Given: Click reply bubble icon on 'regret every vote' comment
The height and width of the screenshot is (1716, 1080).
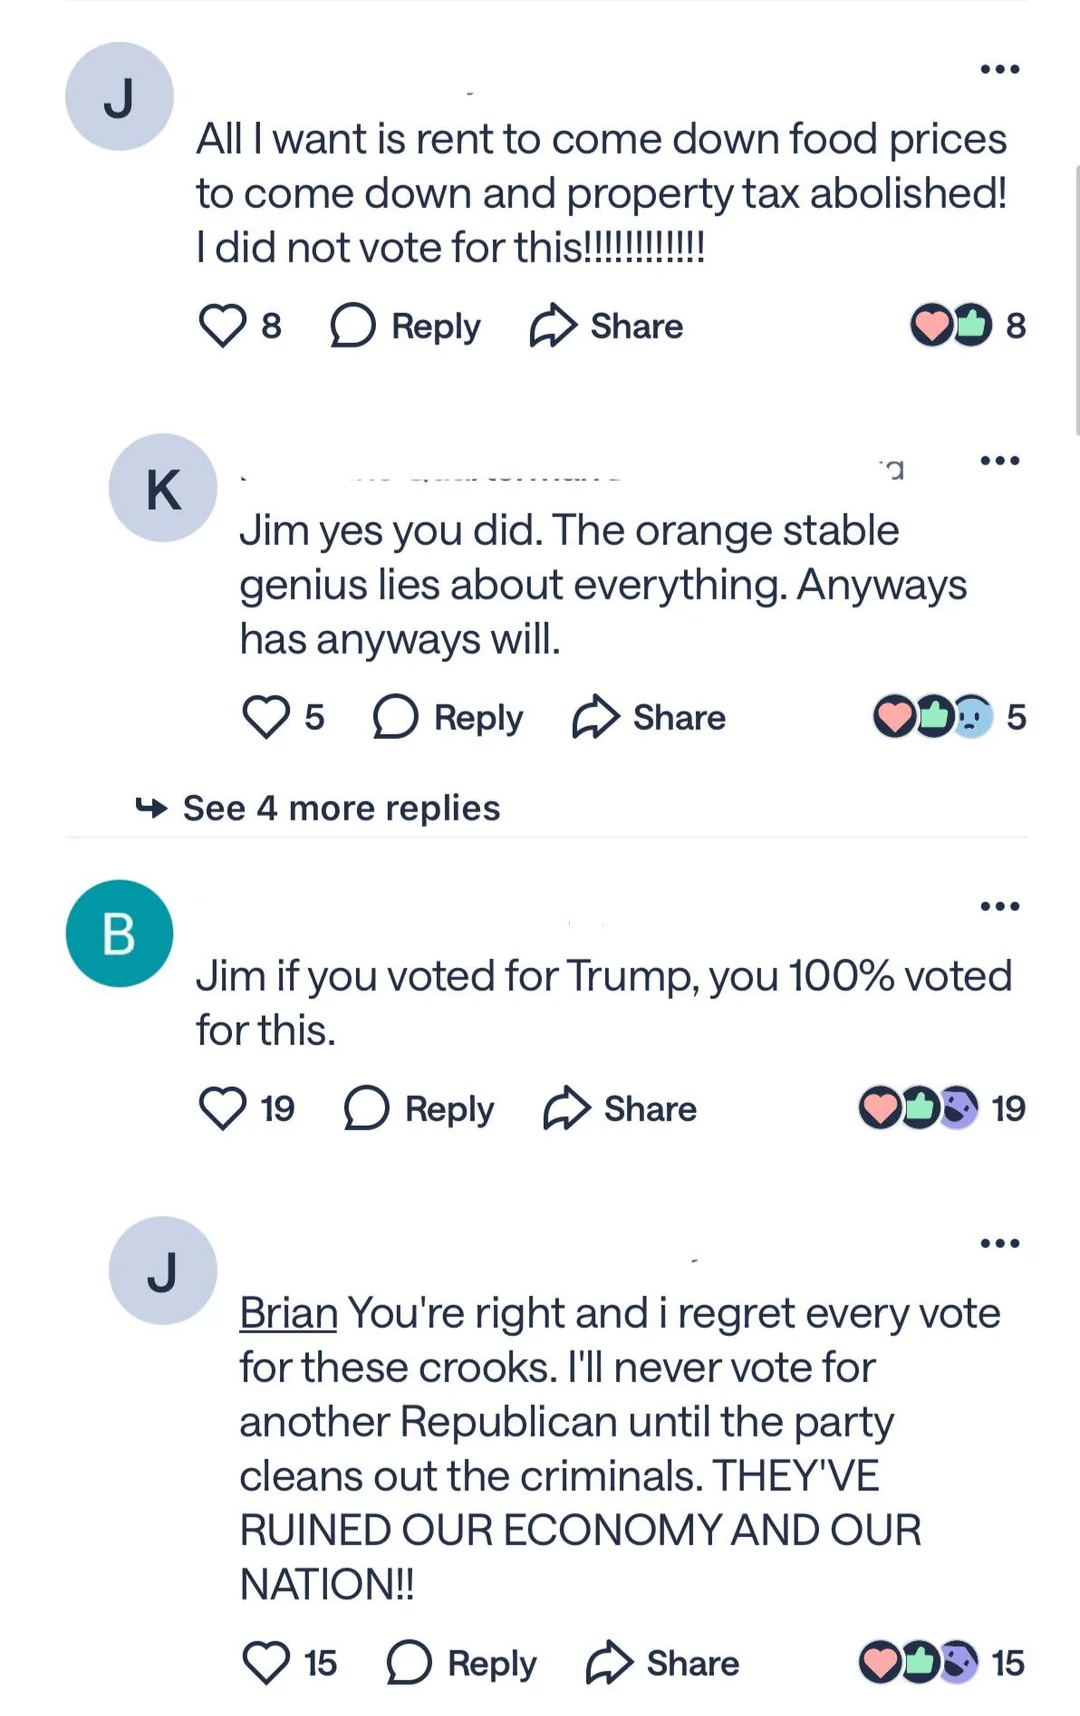Looking at the screenshot, I should point(409,1663).
